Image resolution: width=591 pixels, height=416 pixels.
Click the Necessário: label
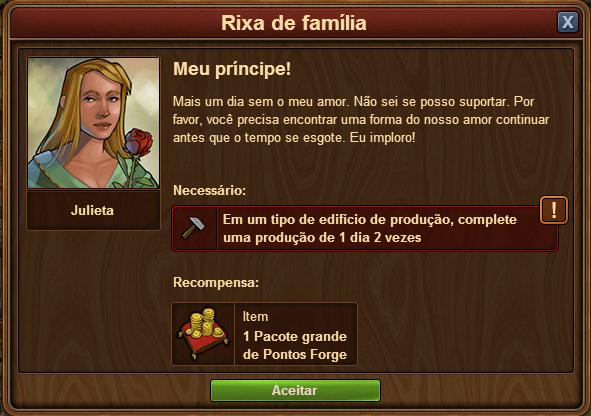point(210,190)
